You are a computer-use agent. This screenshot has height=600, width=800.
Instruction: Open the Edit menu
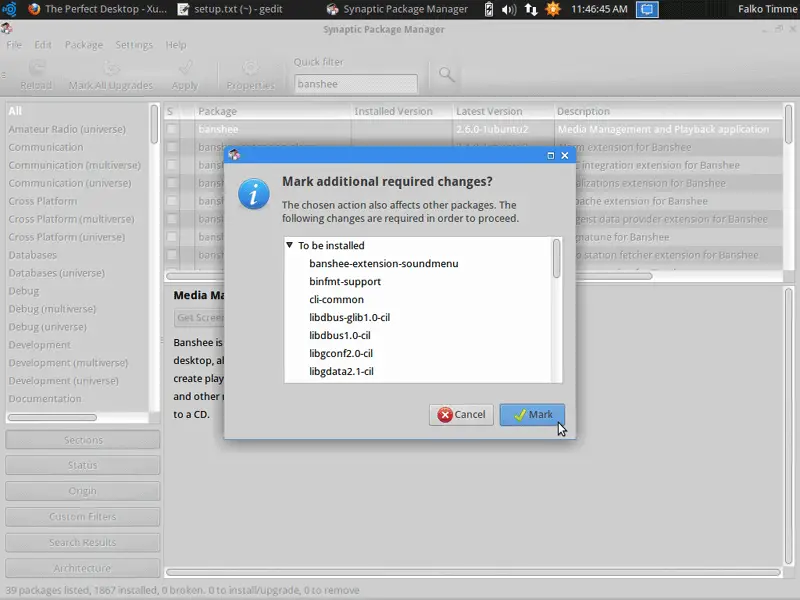(x=43, y=45)
